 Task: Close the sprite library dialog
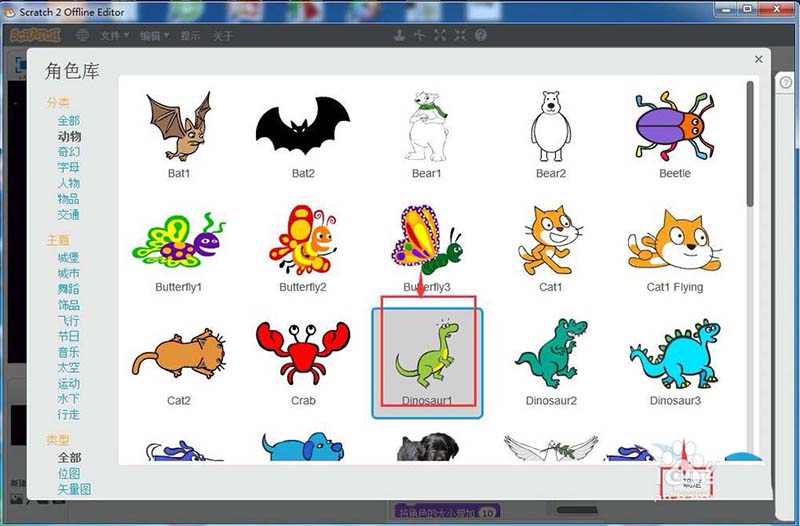coord(759,59)
